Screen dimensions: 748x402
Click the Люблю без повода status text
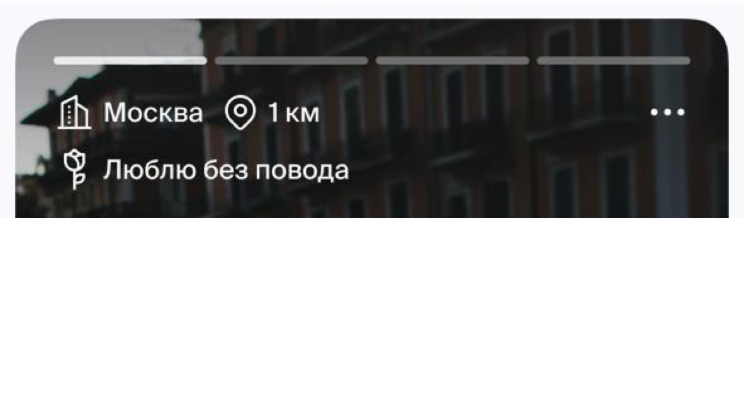226,170
